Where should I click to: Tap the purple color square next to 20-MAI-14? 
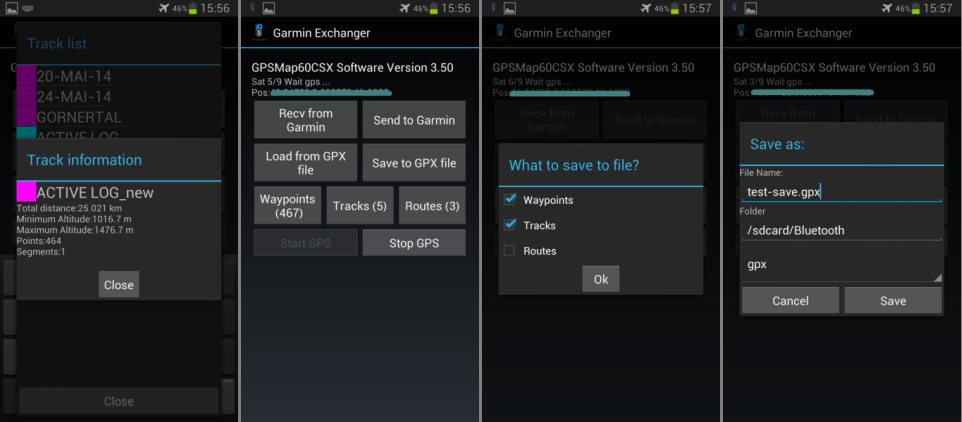[x=26, y=76]
